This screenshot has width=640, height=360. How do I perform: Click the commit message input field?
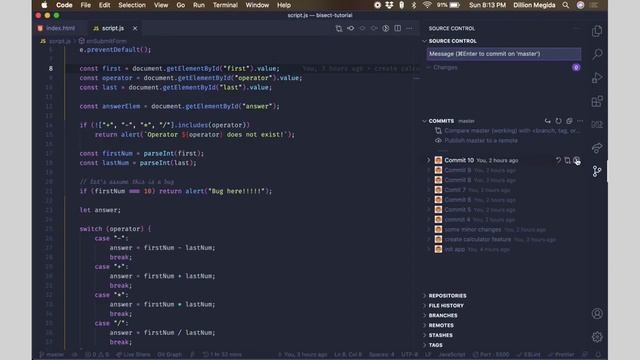[x=504, y=54]
